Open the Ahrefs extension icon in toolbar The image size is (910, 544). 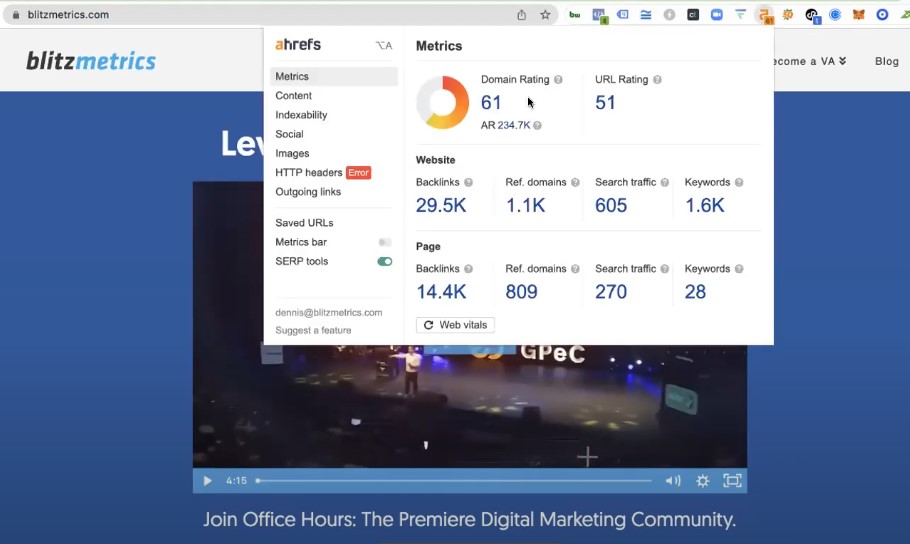click(x=765, y=16)
